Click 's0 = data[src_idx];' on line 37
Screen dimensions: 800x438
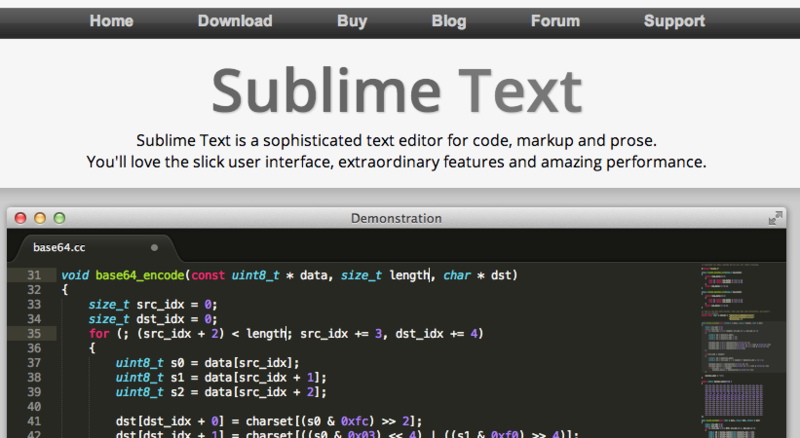[235, 363]
